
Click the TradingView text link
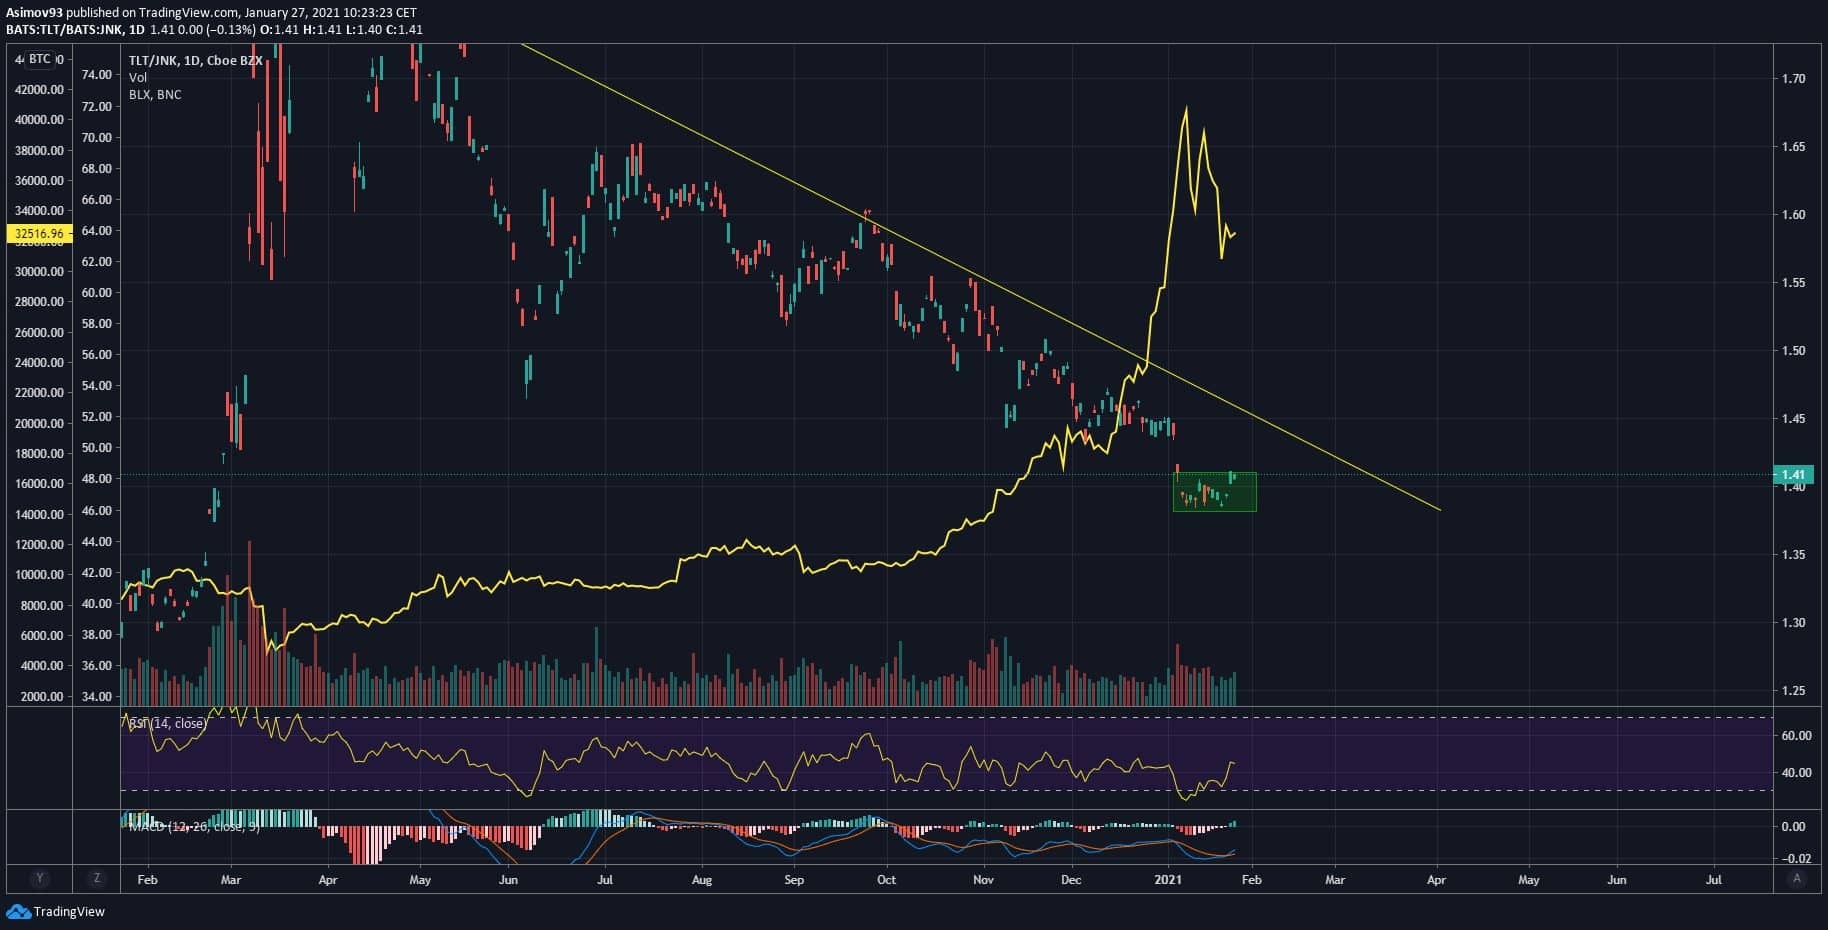coord(69,911)
